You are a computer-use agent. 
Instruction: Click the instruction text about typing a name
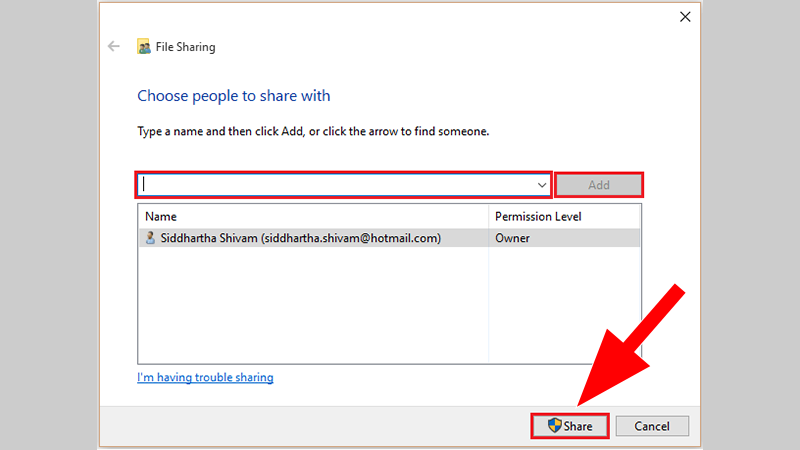tap(313, 131)
